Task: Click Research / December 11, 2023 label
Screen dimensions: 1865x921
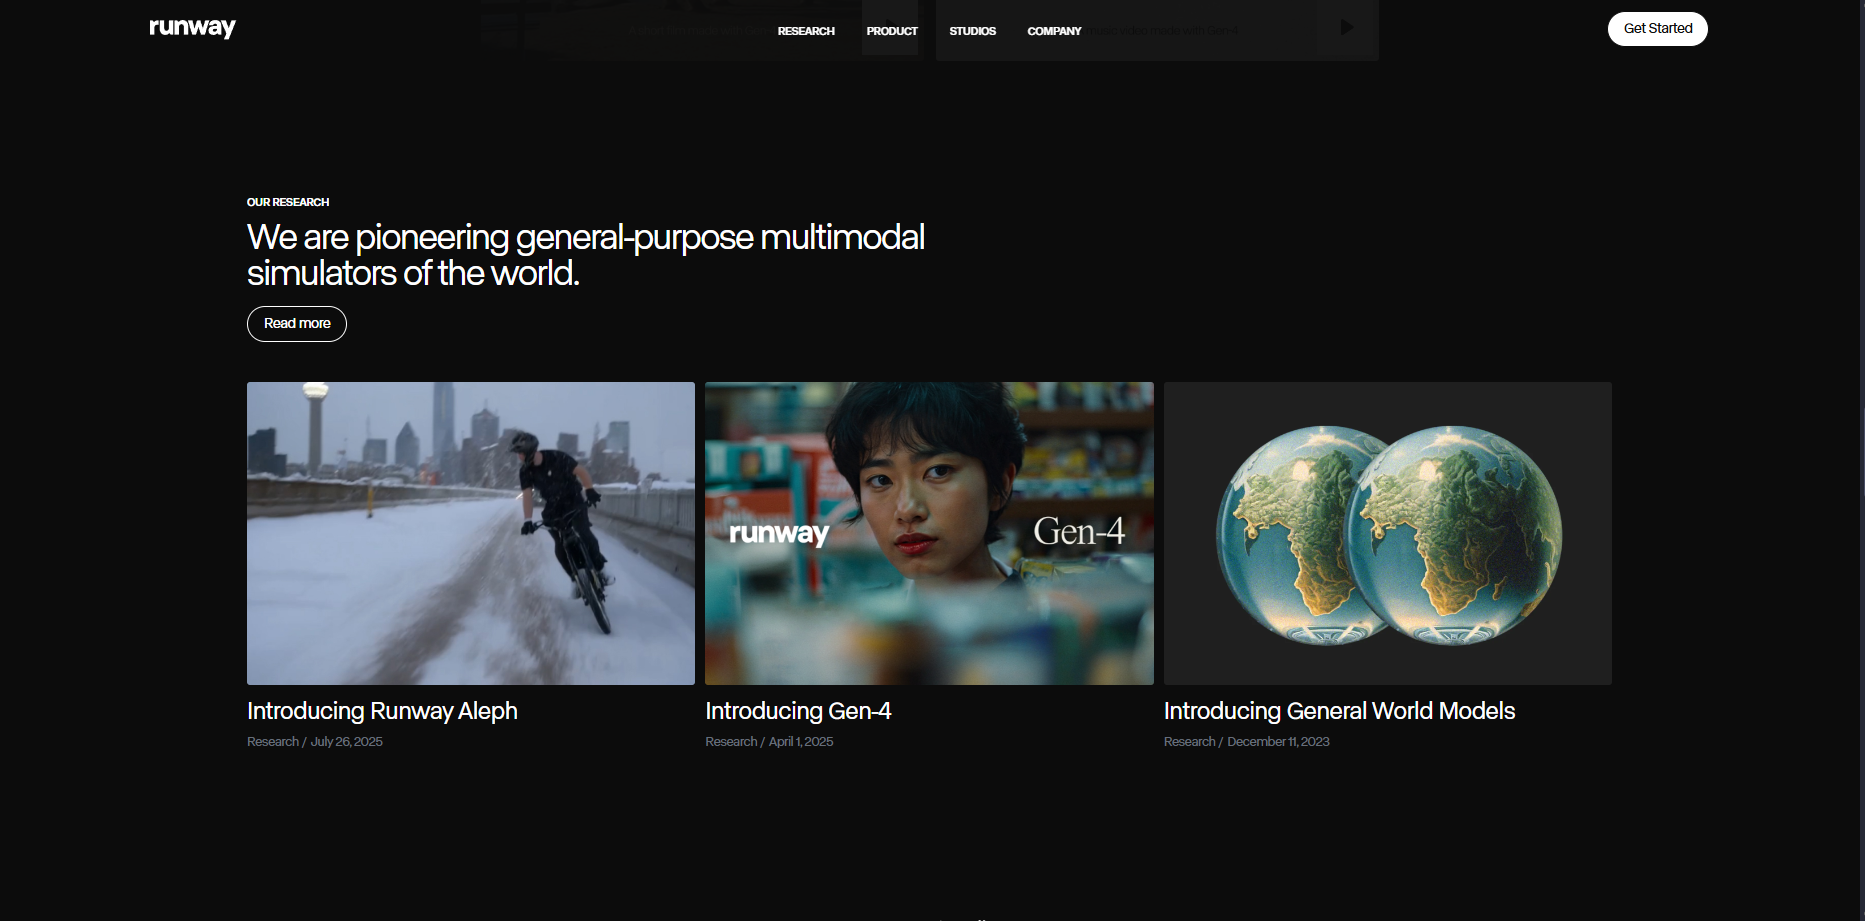Action: pyautogui.click(x=1247, y=742)
